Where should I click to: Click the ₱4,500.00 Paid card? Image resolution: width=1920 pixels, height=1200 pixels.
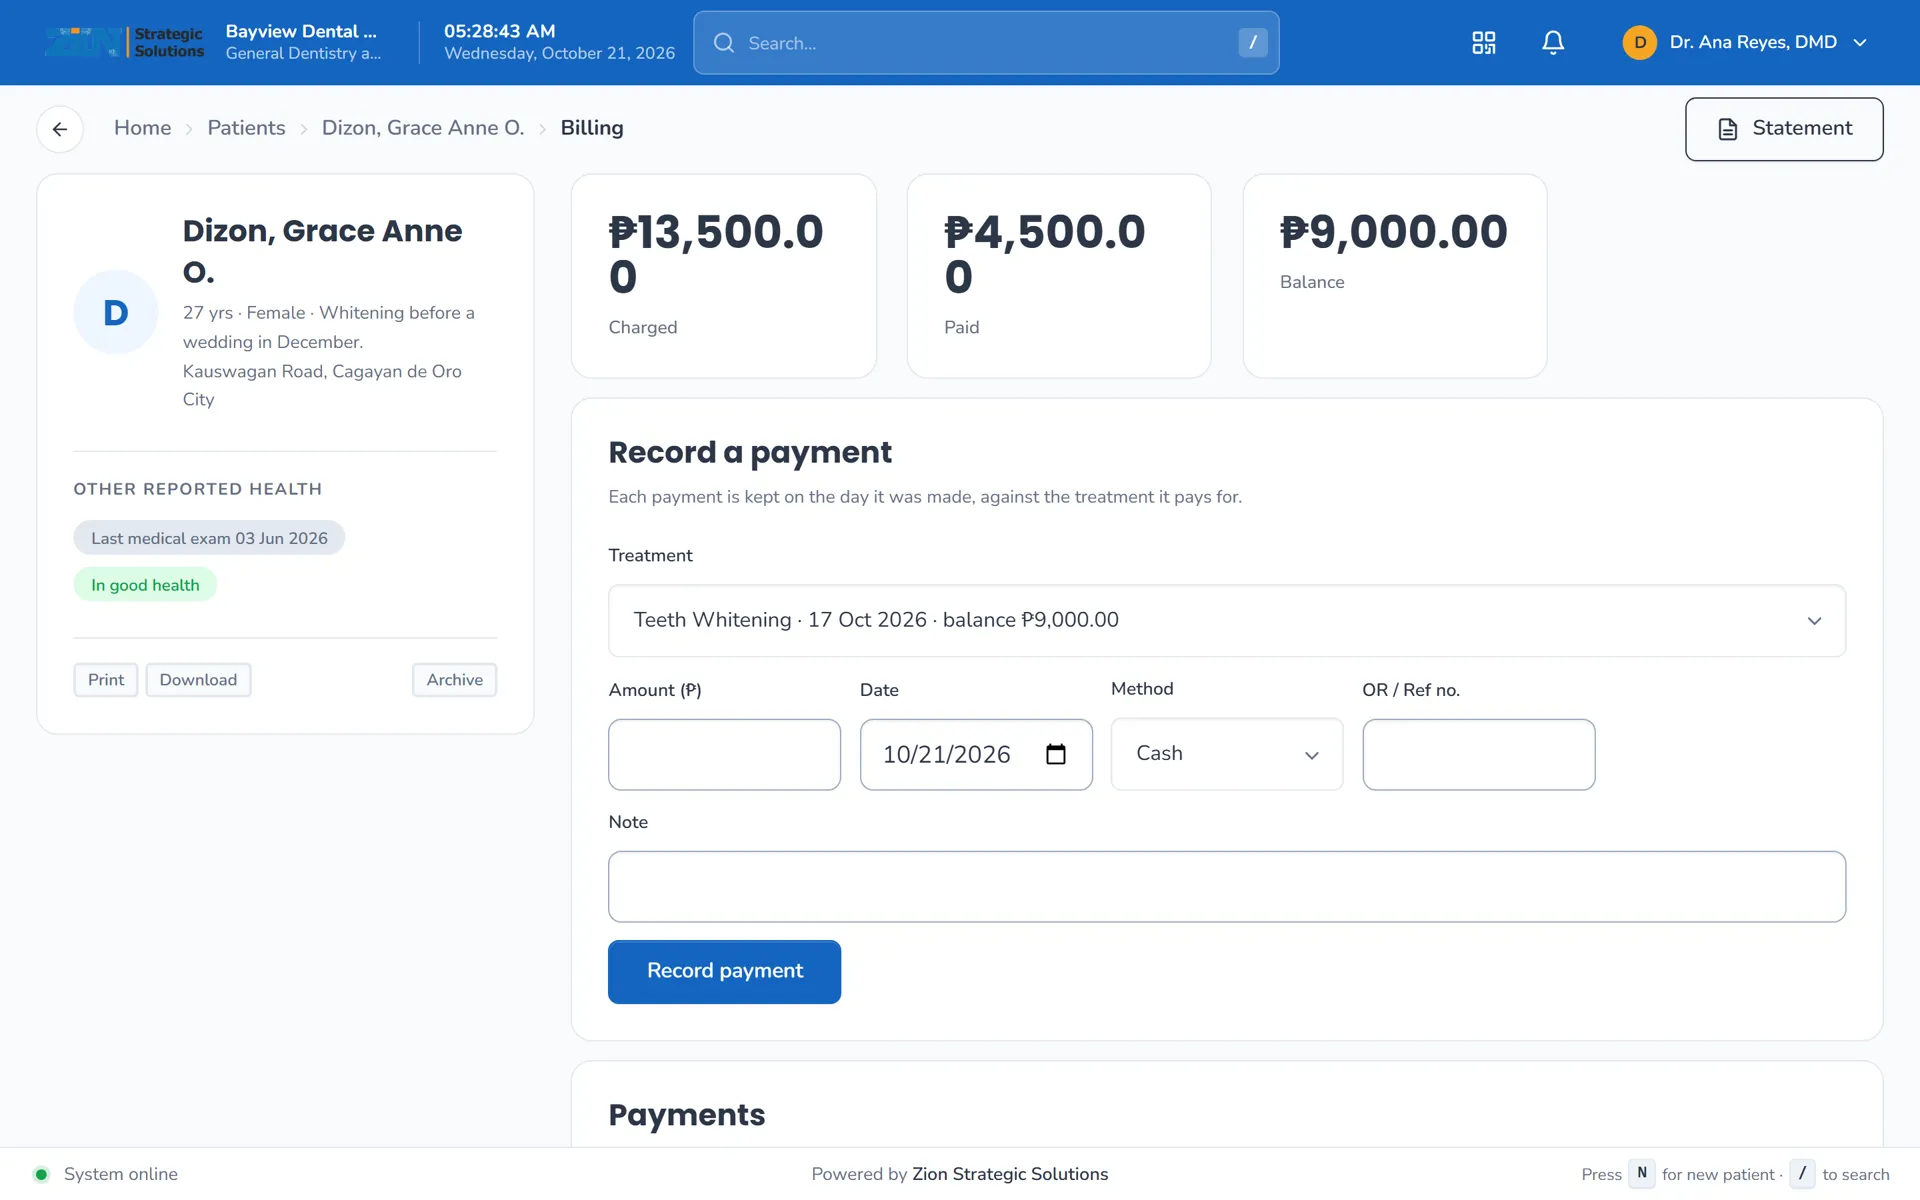pyautogui.click(x=1059, y=276)
